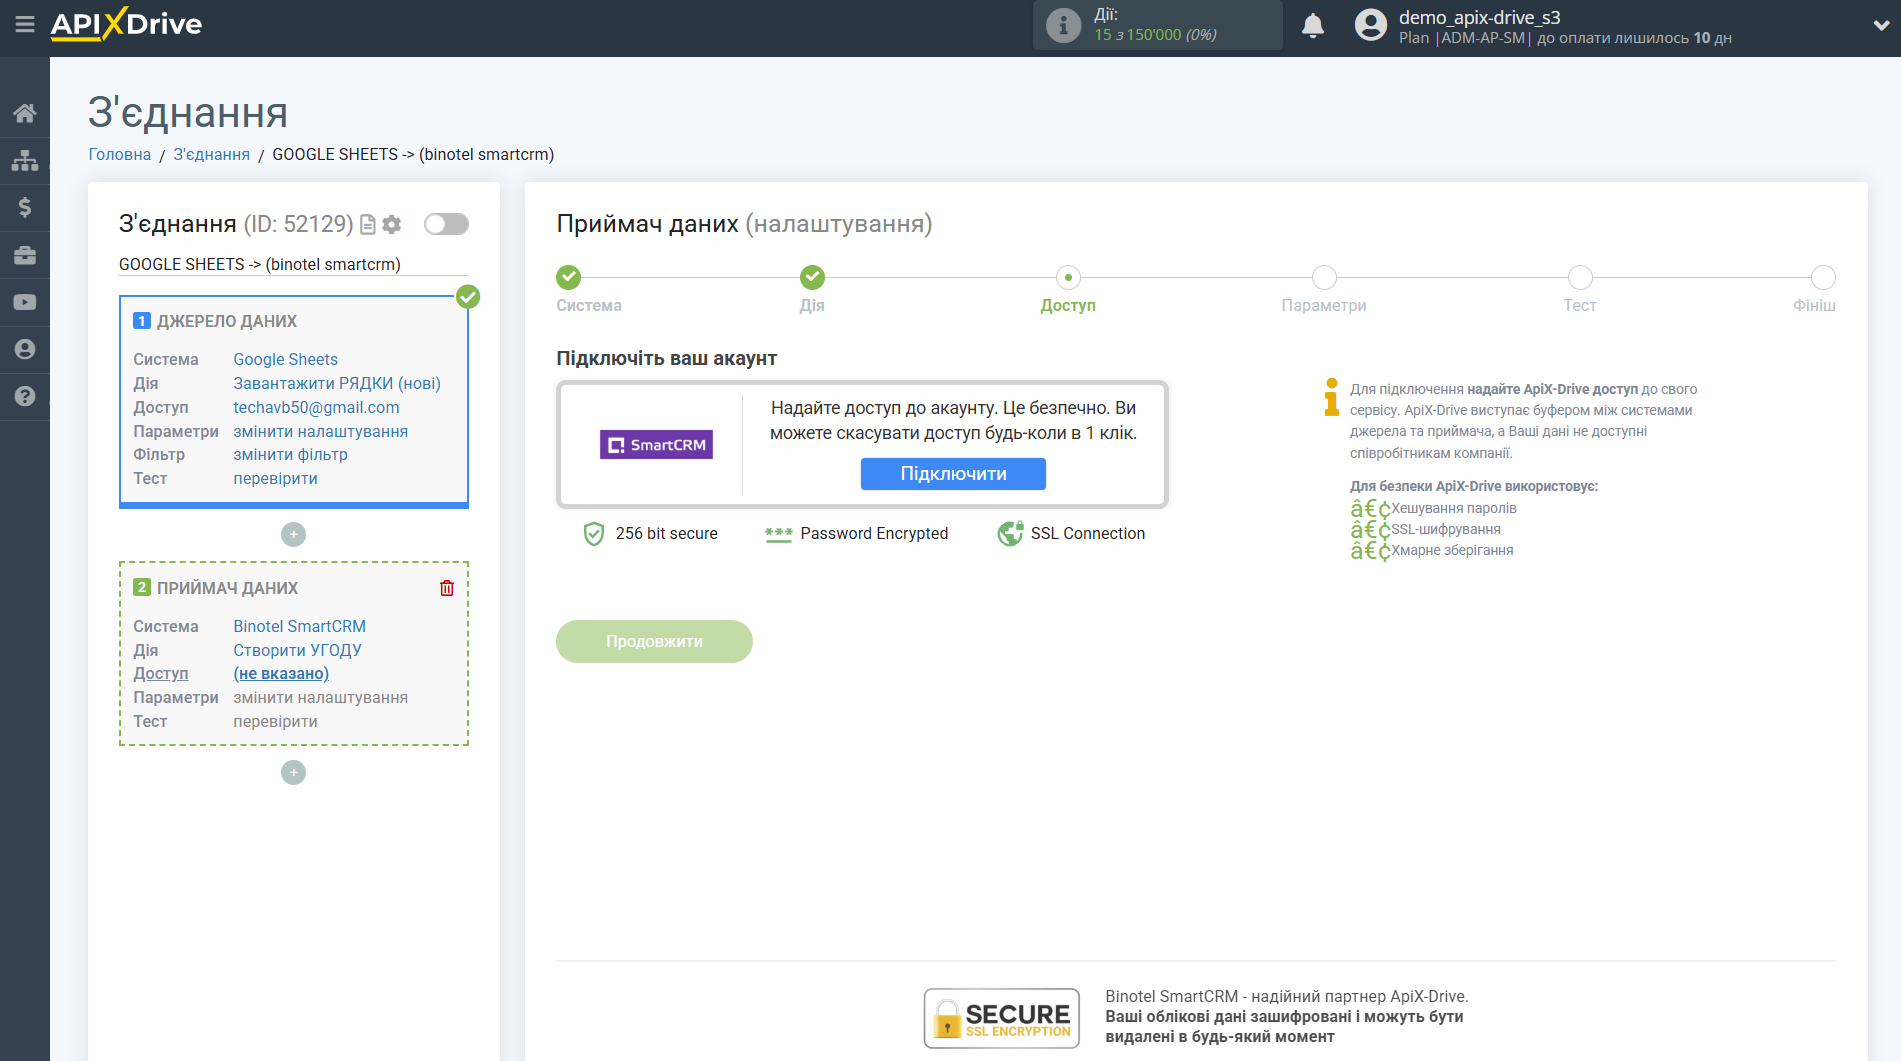1901x1061 pixels.
Task: Click the SmartCRM logo
Action: click(656, 445)
